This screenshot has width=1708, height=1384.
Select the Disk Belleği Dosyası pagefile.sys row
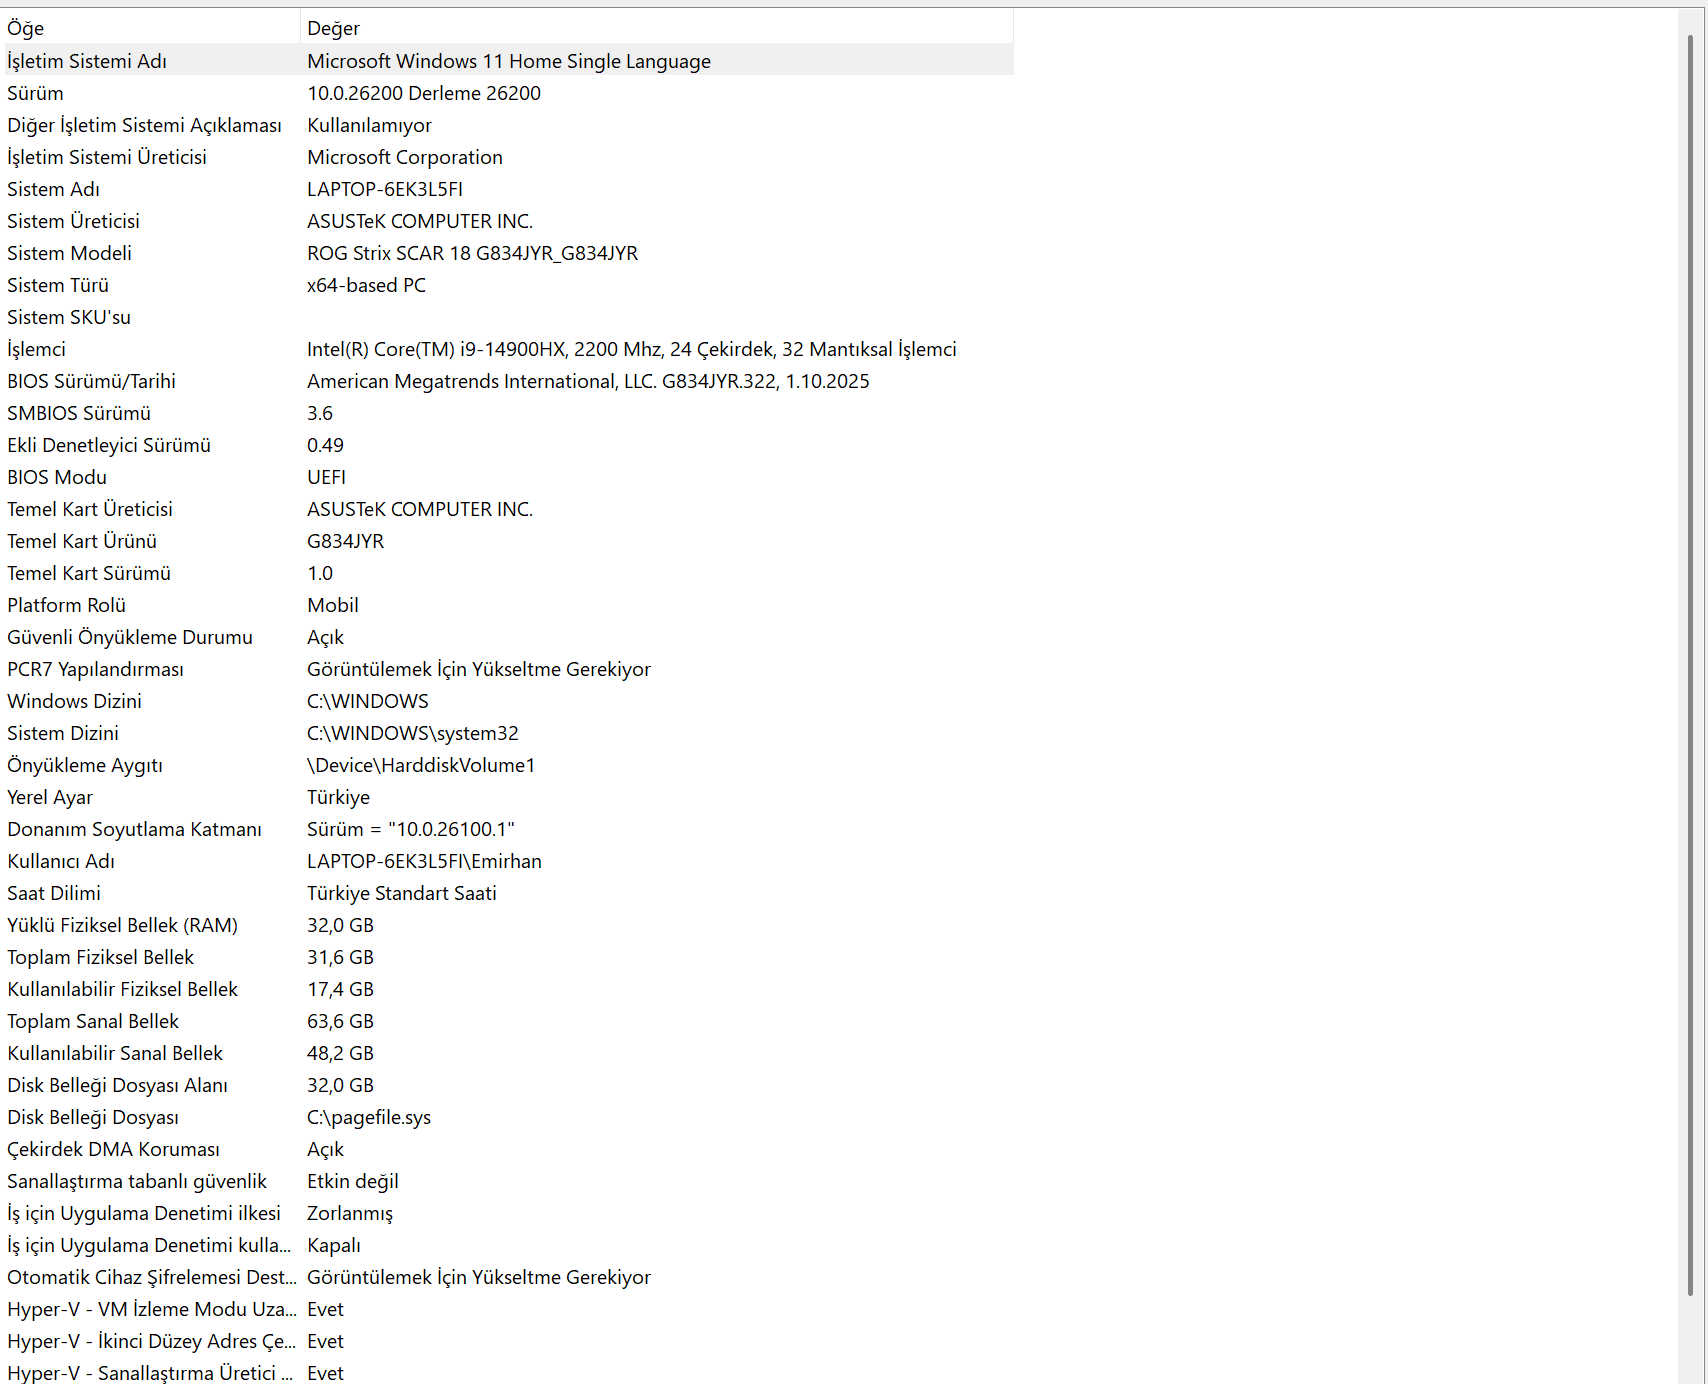pyautogui.click(x=508, y=1117)
